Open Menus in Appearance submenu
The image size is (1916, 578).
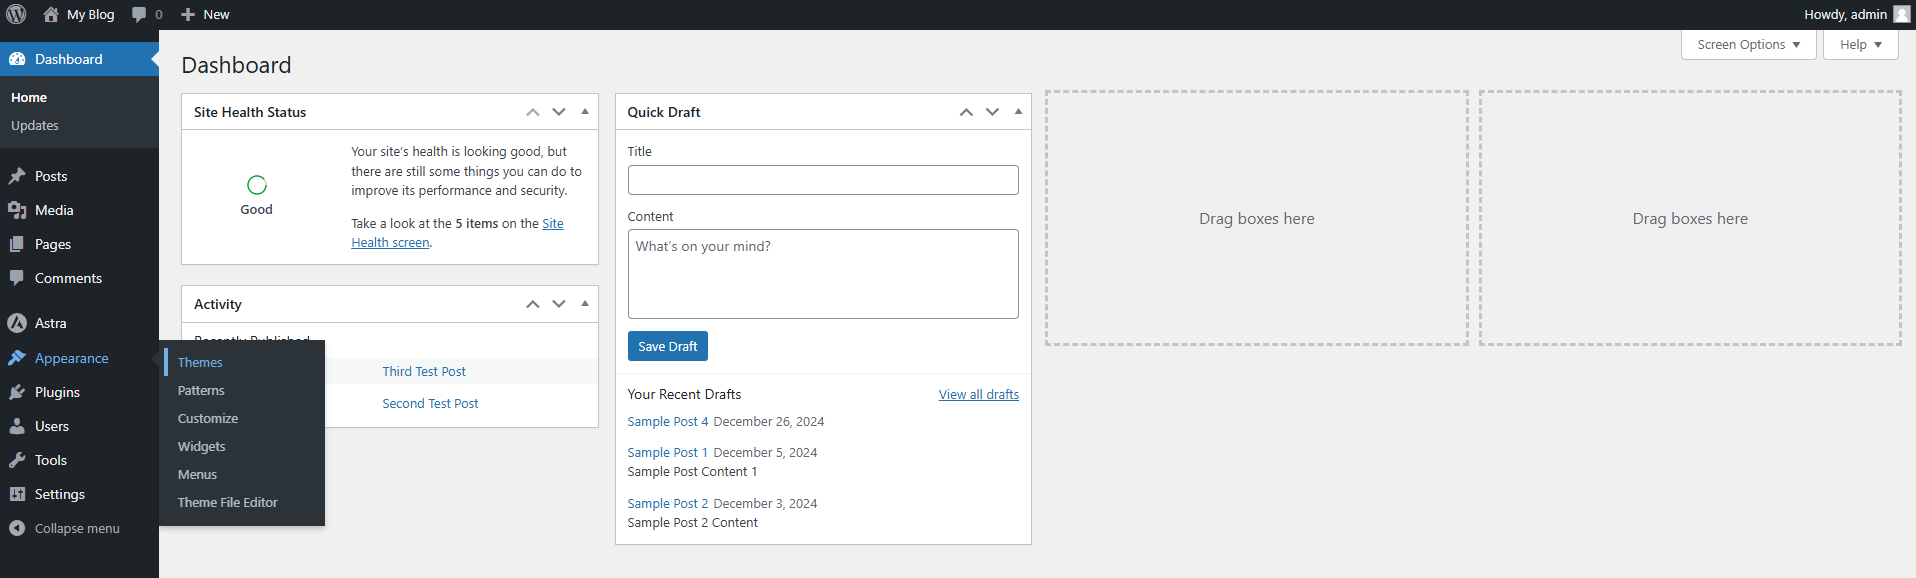197,474
